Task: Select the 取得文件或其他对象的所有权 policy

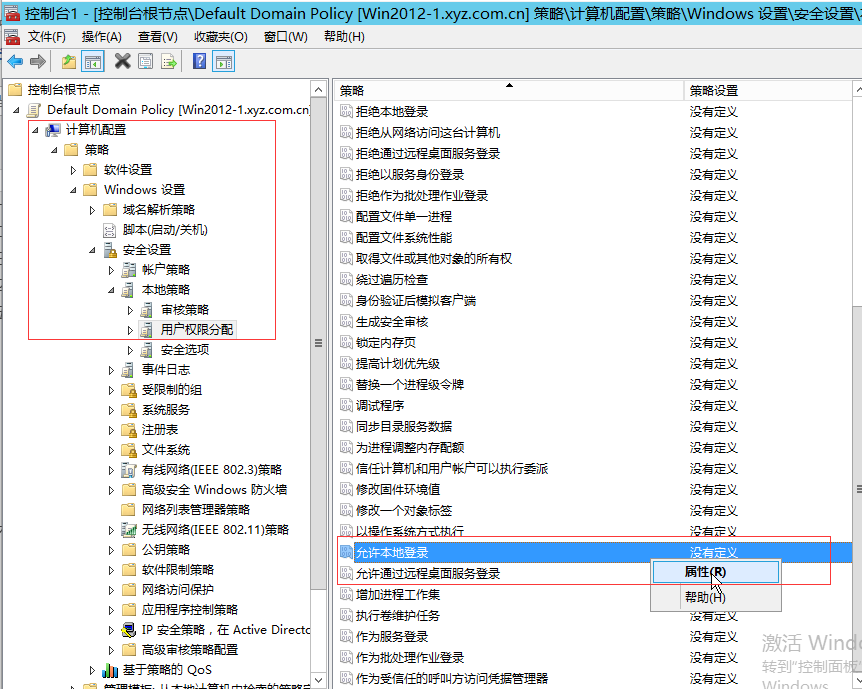Action: point(434,258)
